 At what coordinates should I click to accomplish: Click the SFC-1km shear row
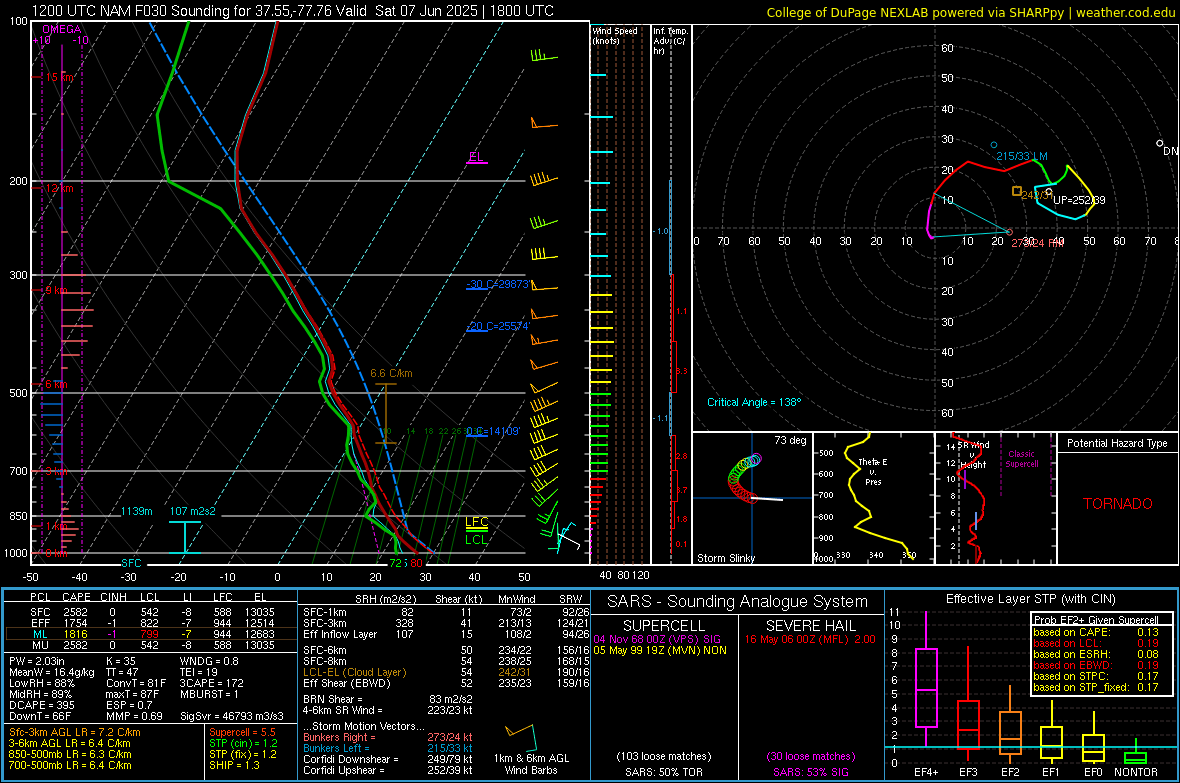(x=446, y=613)
